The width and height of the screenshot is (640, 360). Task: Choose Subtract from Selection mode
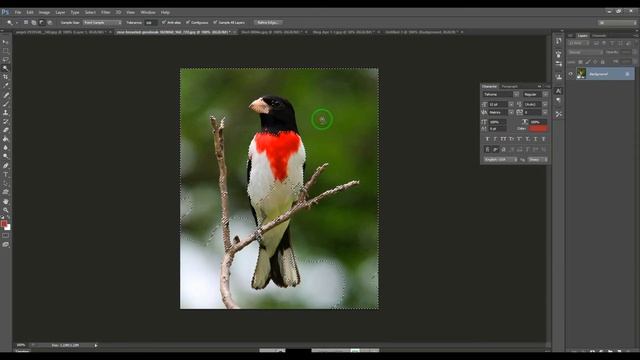42,22
